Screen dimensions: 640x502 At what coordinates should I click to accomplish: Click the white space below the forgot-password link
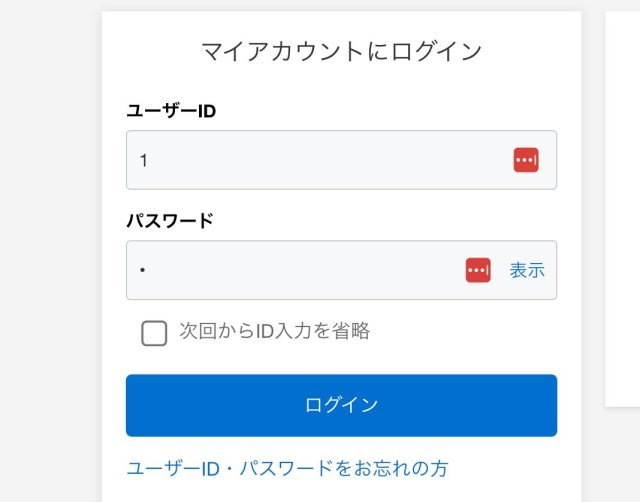[x=340, y=492]
